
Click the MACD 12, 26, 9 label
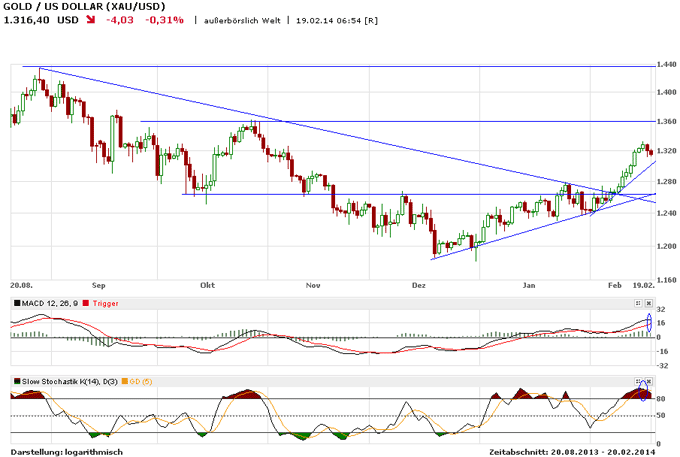(49, 302)
